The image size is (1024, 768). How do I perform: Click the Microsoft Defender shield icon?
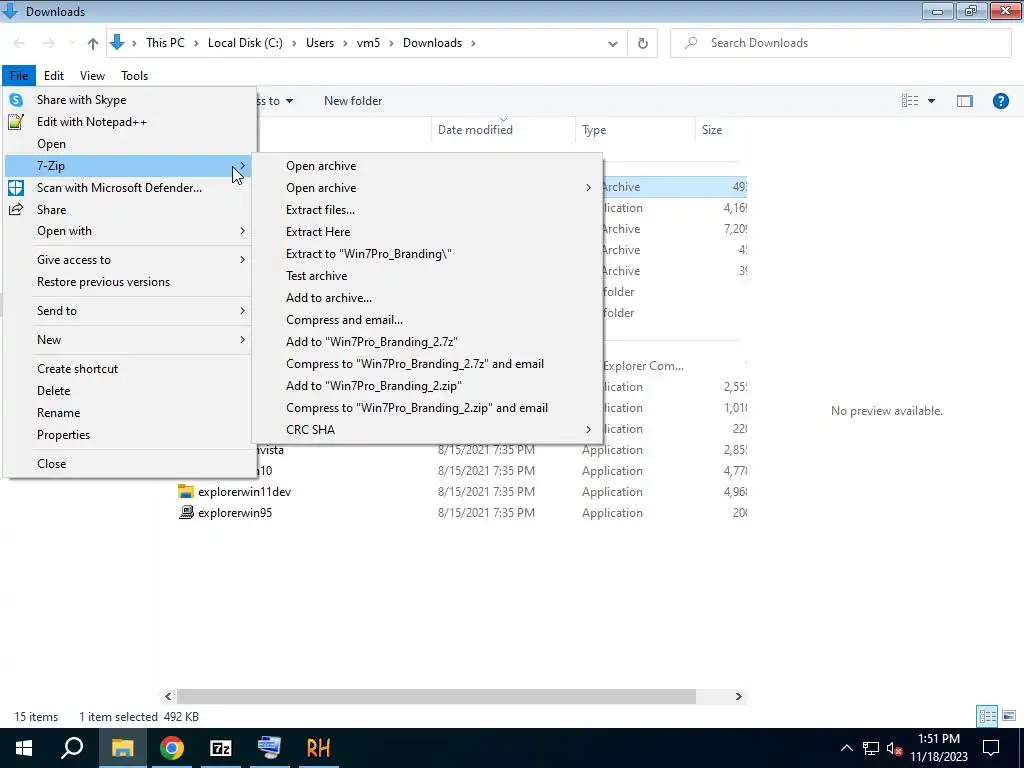tap(16, 188)
